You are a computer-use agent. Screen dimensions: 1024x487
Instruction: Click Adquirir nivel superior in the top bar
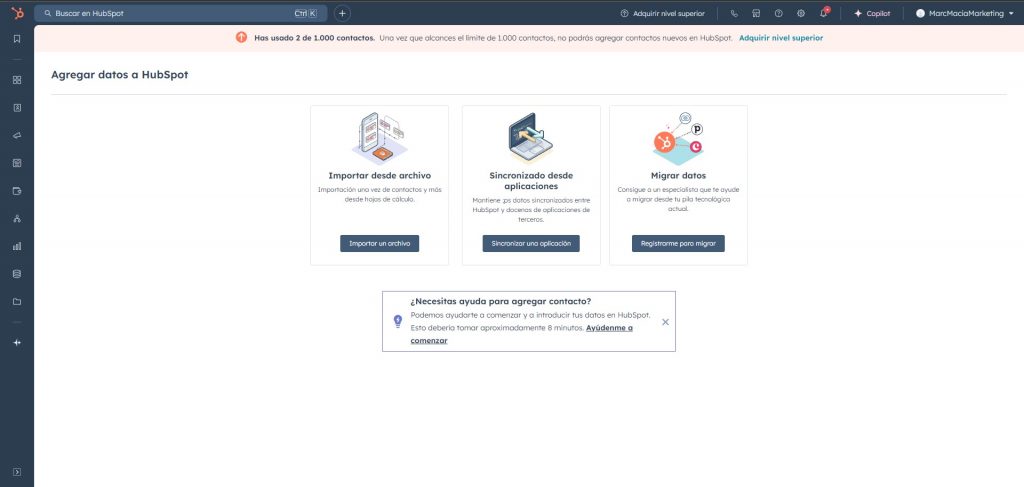pos(662,14)
